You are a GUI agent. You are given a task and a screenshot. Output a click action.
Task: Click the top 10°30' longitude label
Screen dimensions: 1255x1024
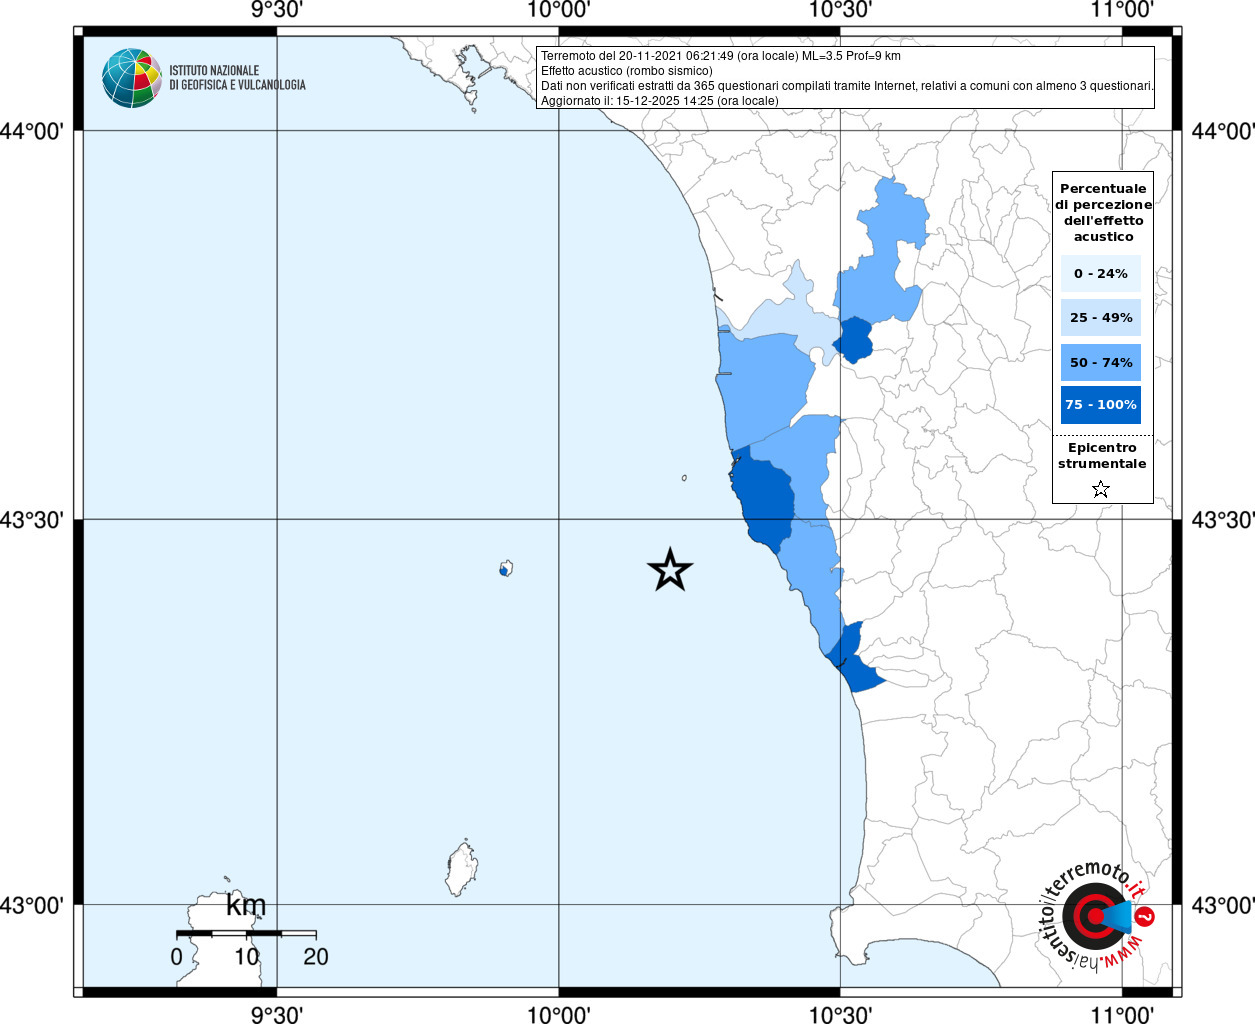point(841,10)
